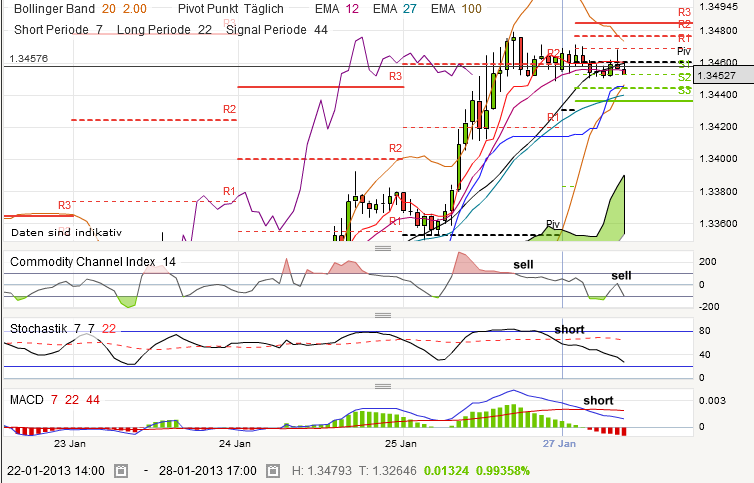The image size is (754, 483).
Task: Open the start date calendar icon
Action: [x=121, y=470]
